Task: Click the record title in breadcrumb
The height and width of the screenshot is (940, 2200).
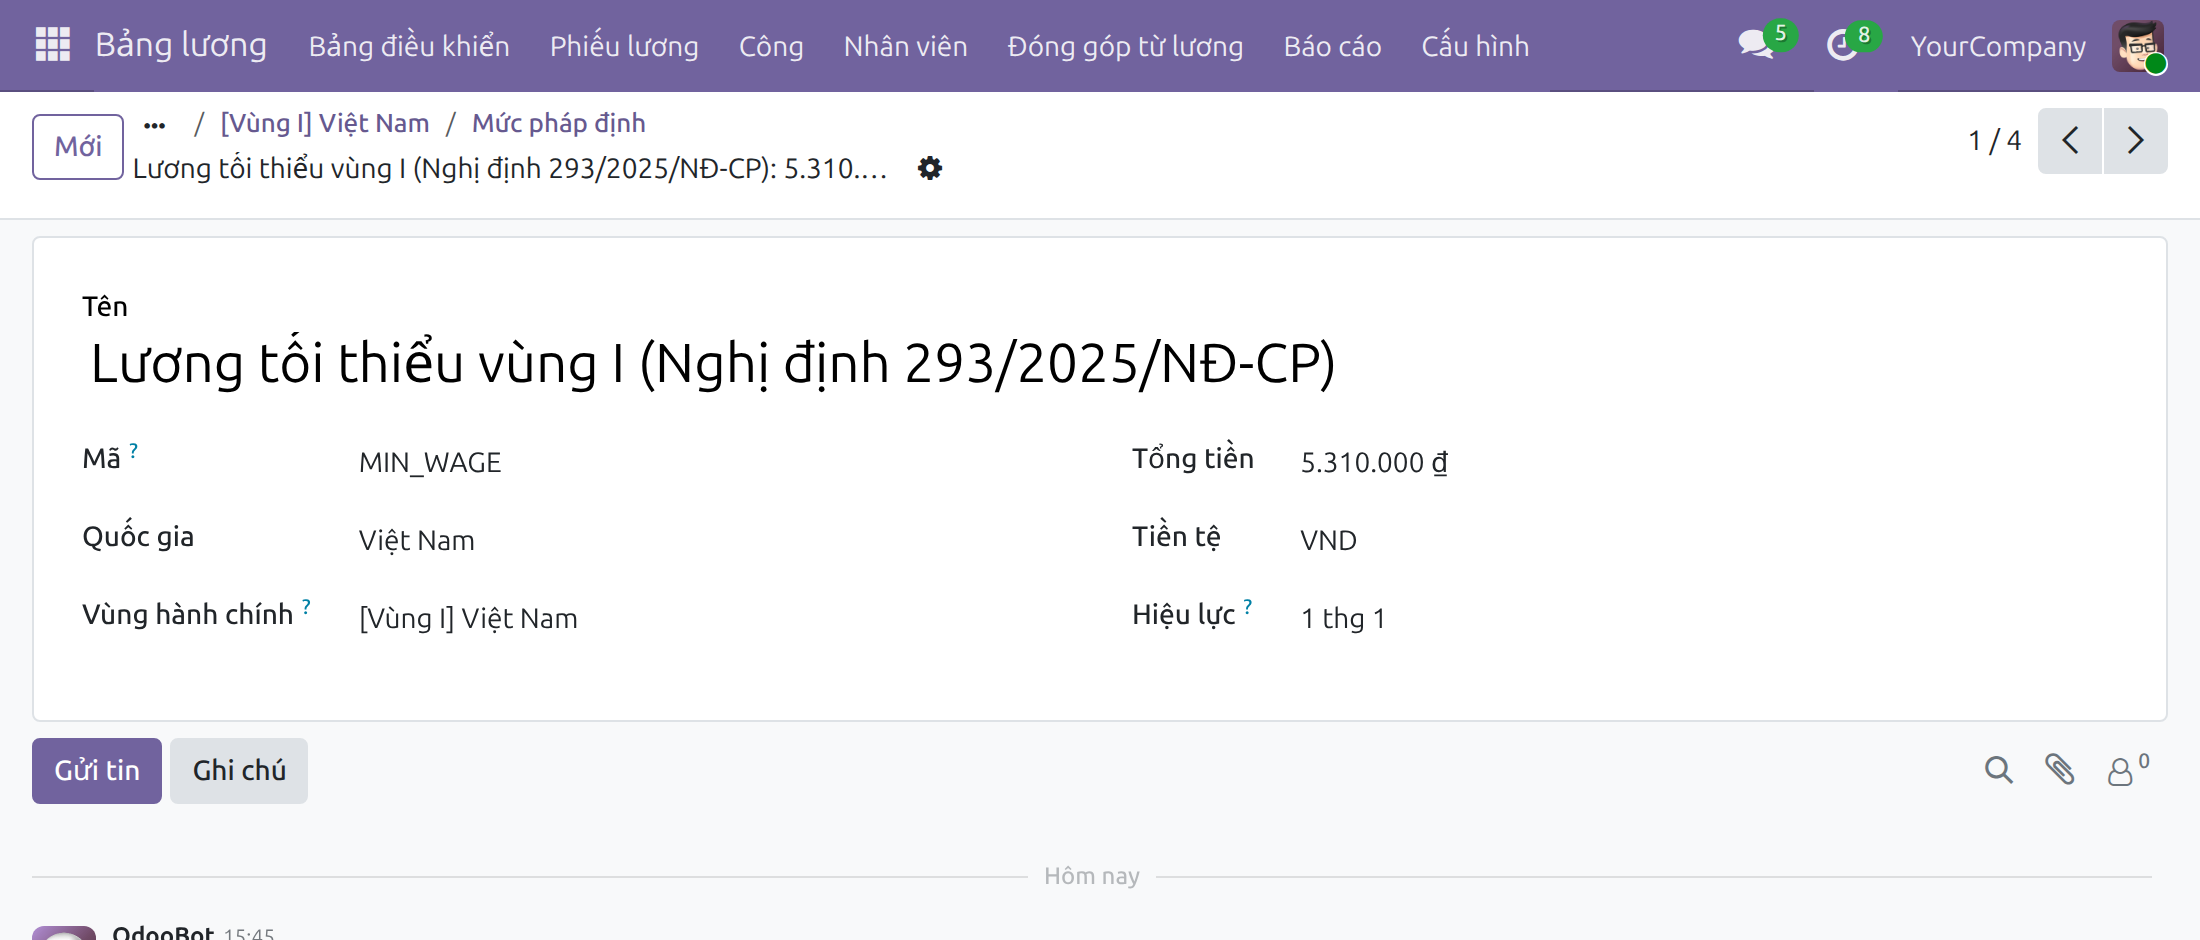Action: [510, 169]
